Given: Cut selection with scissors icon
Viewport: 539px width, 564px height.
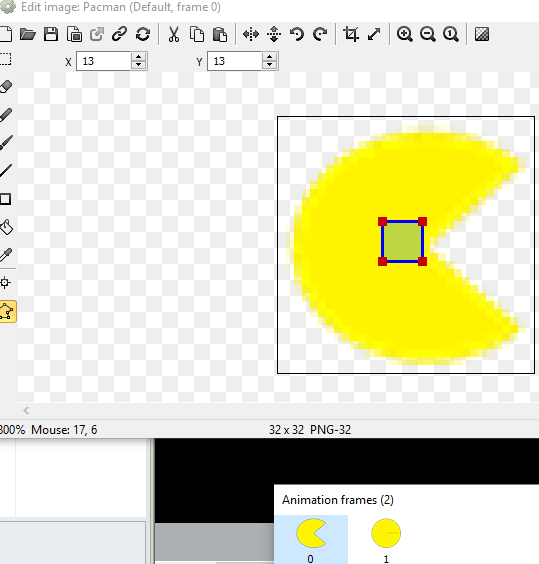Looking at the screenshot, I should click(174, 34).
